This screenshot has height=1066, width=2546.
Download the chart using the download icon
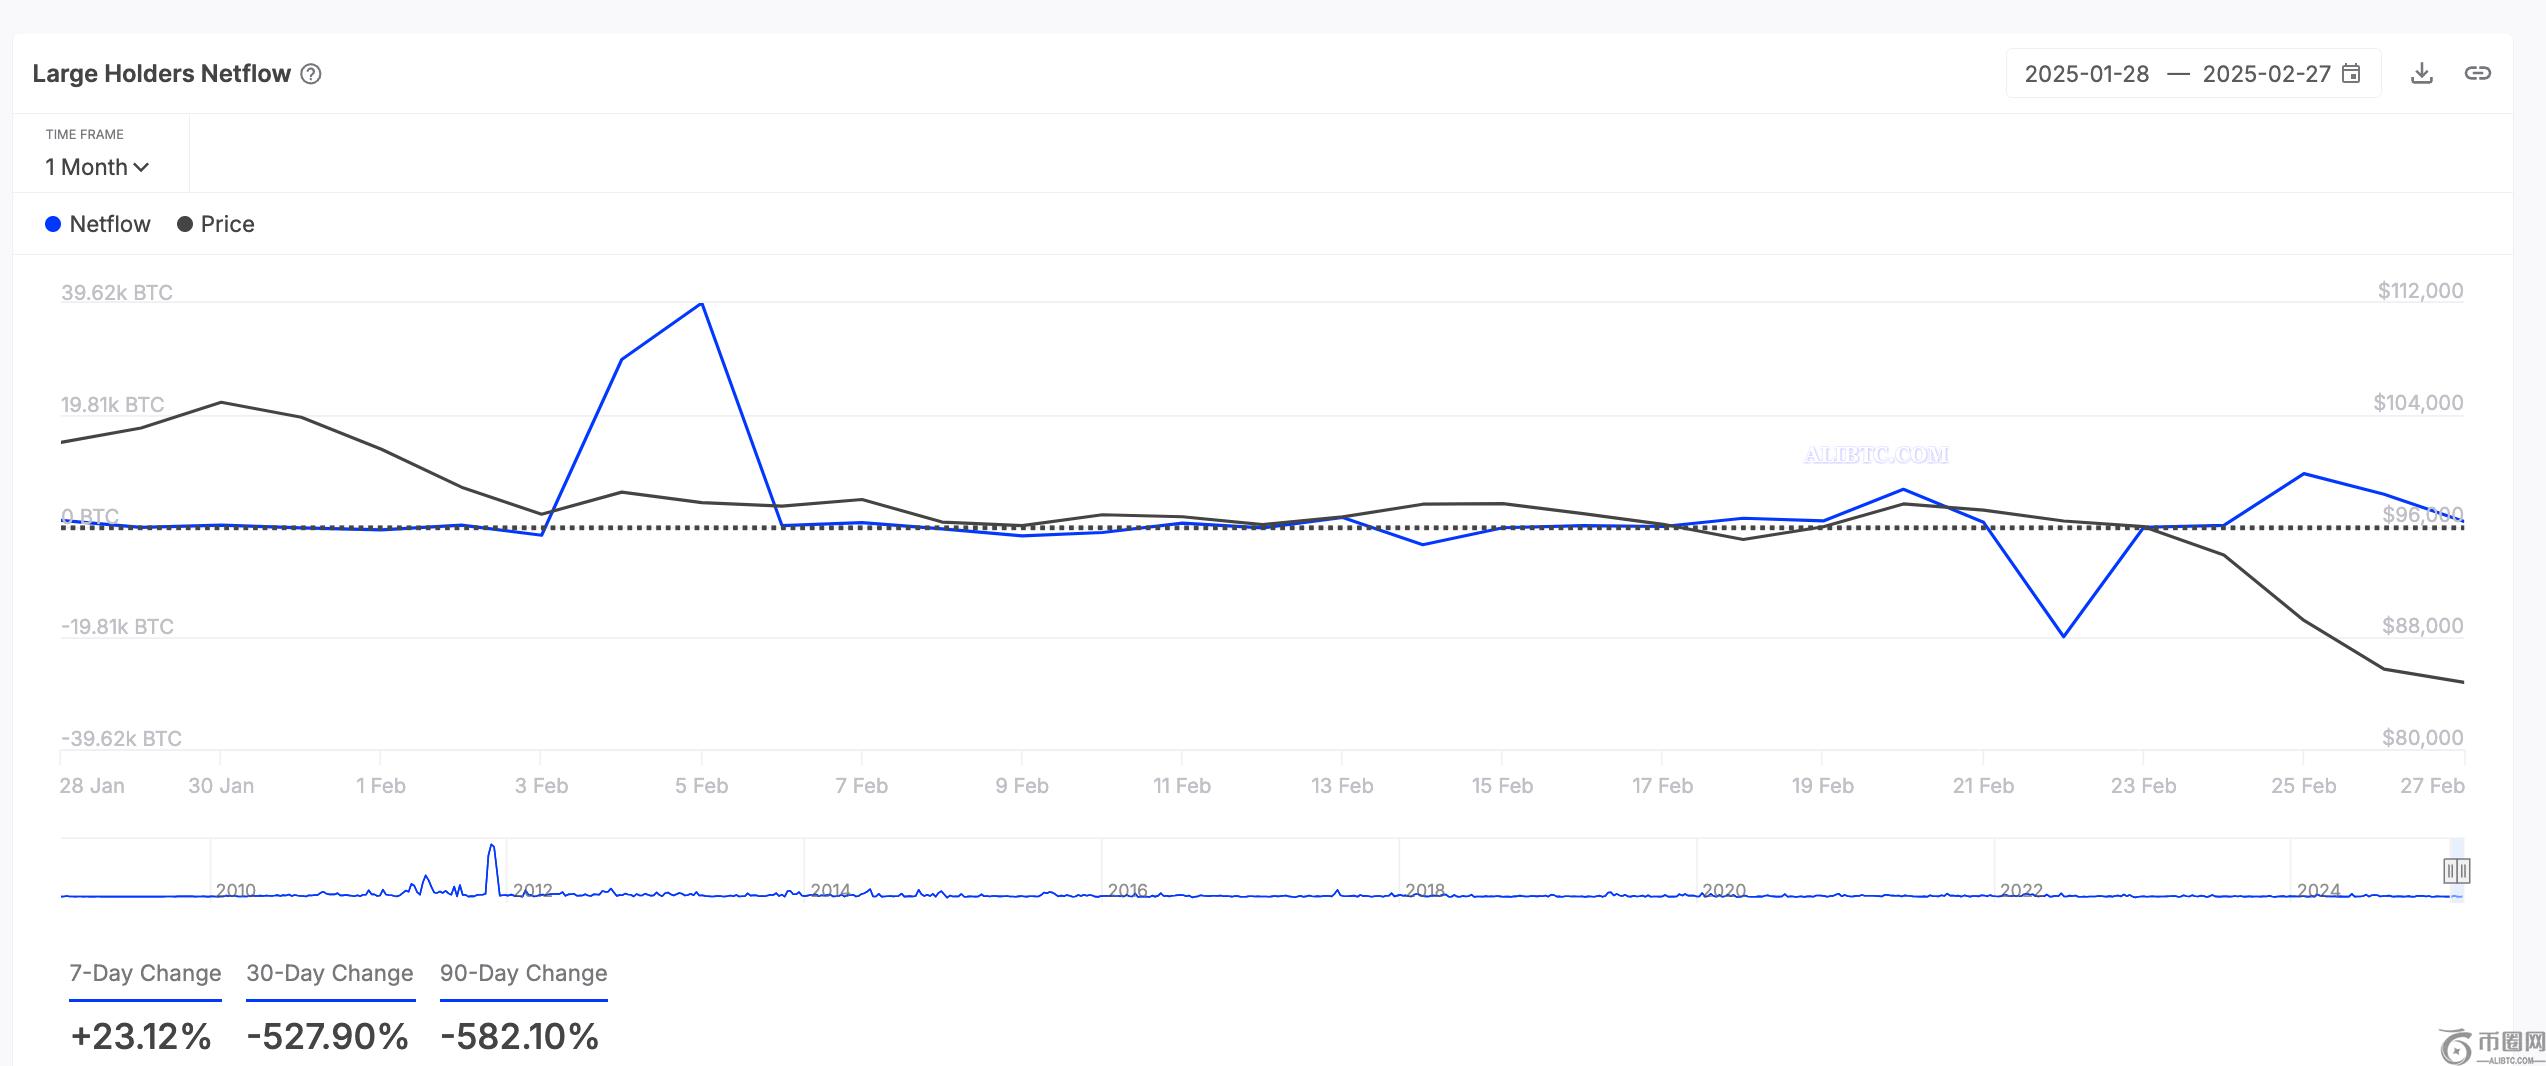(x=2421, y=73)
